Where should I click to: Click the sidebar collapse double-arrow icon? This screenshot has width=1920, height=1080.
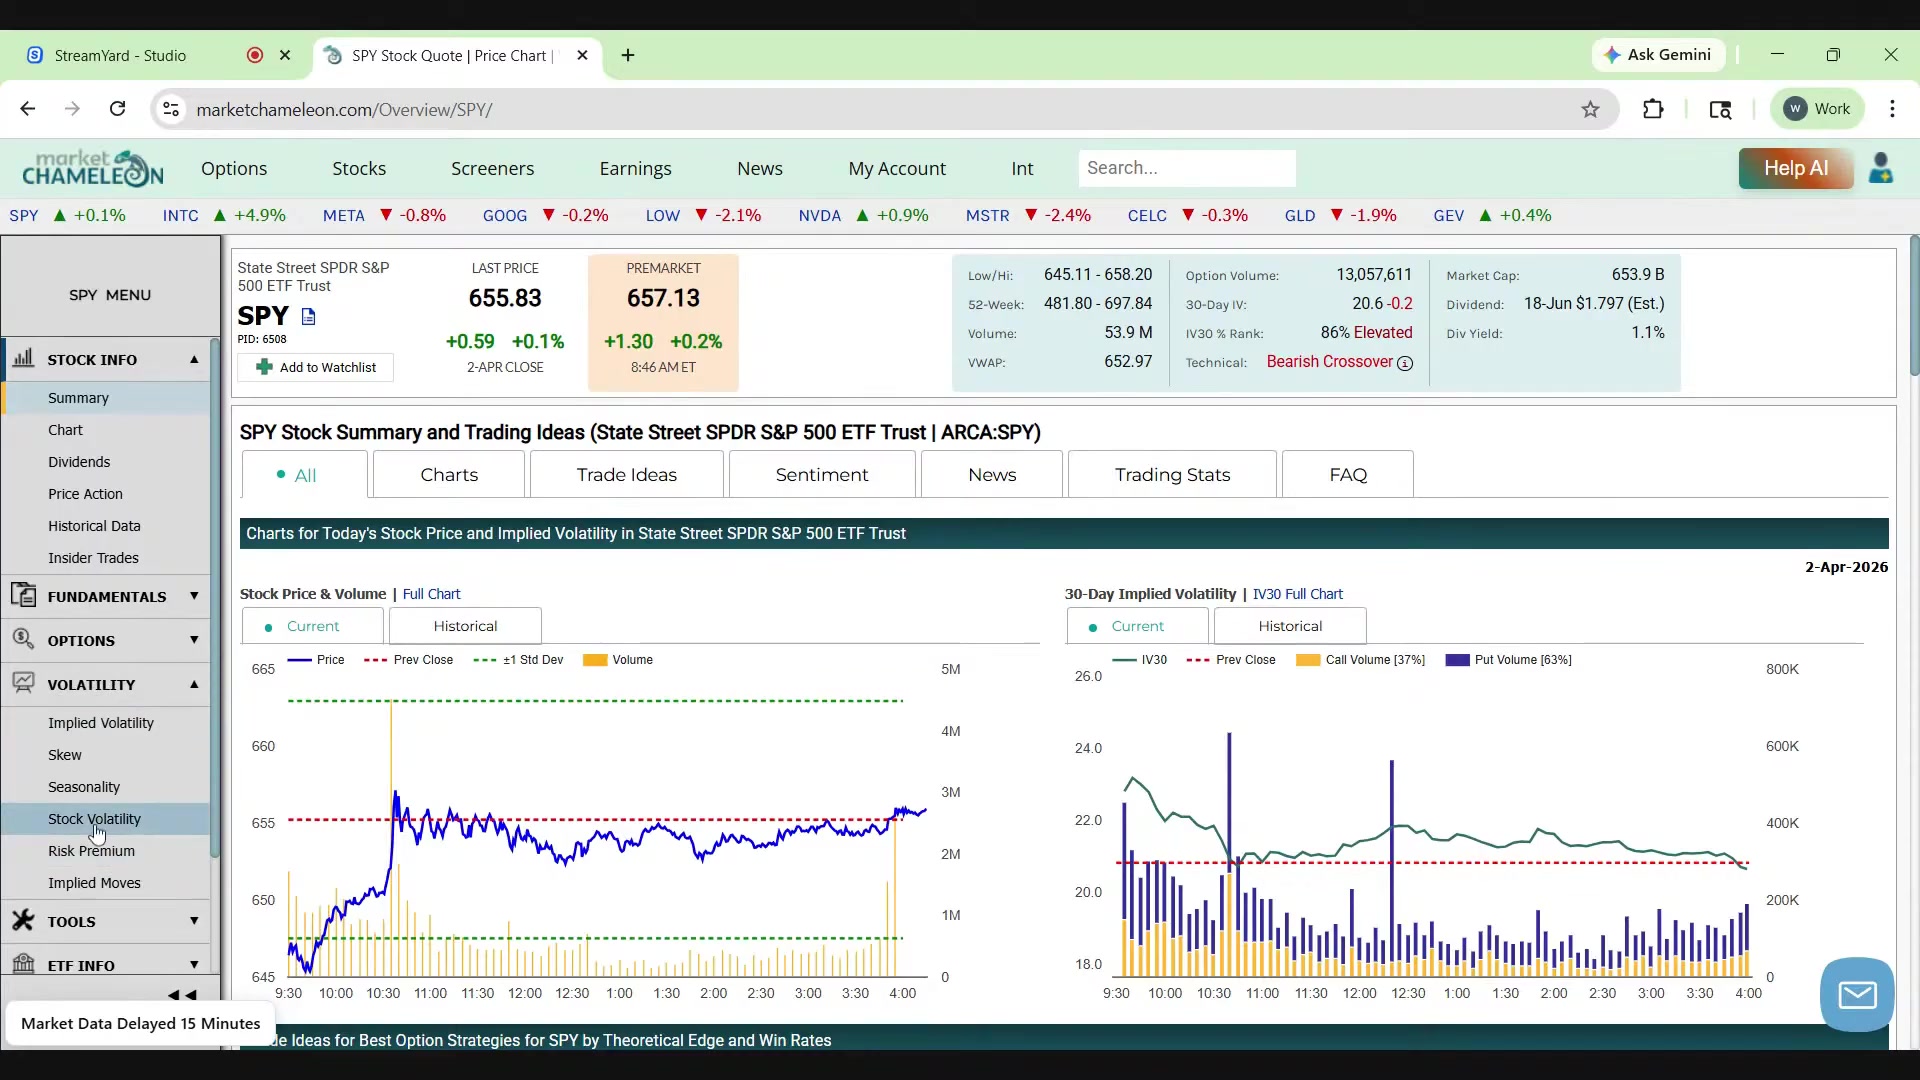coord(182,995)
